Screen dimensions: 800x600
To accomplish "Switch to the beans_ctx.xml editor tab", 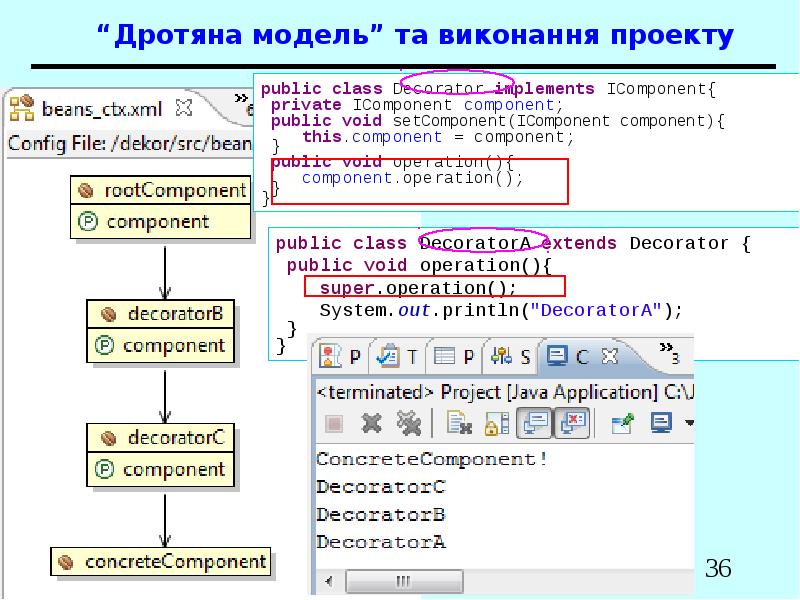I will (x=90, y=103).
